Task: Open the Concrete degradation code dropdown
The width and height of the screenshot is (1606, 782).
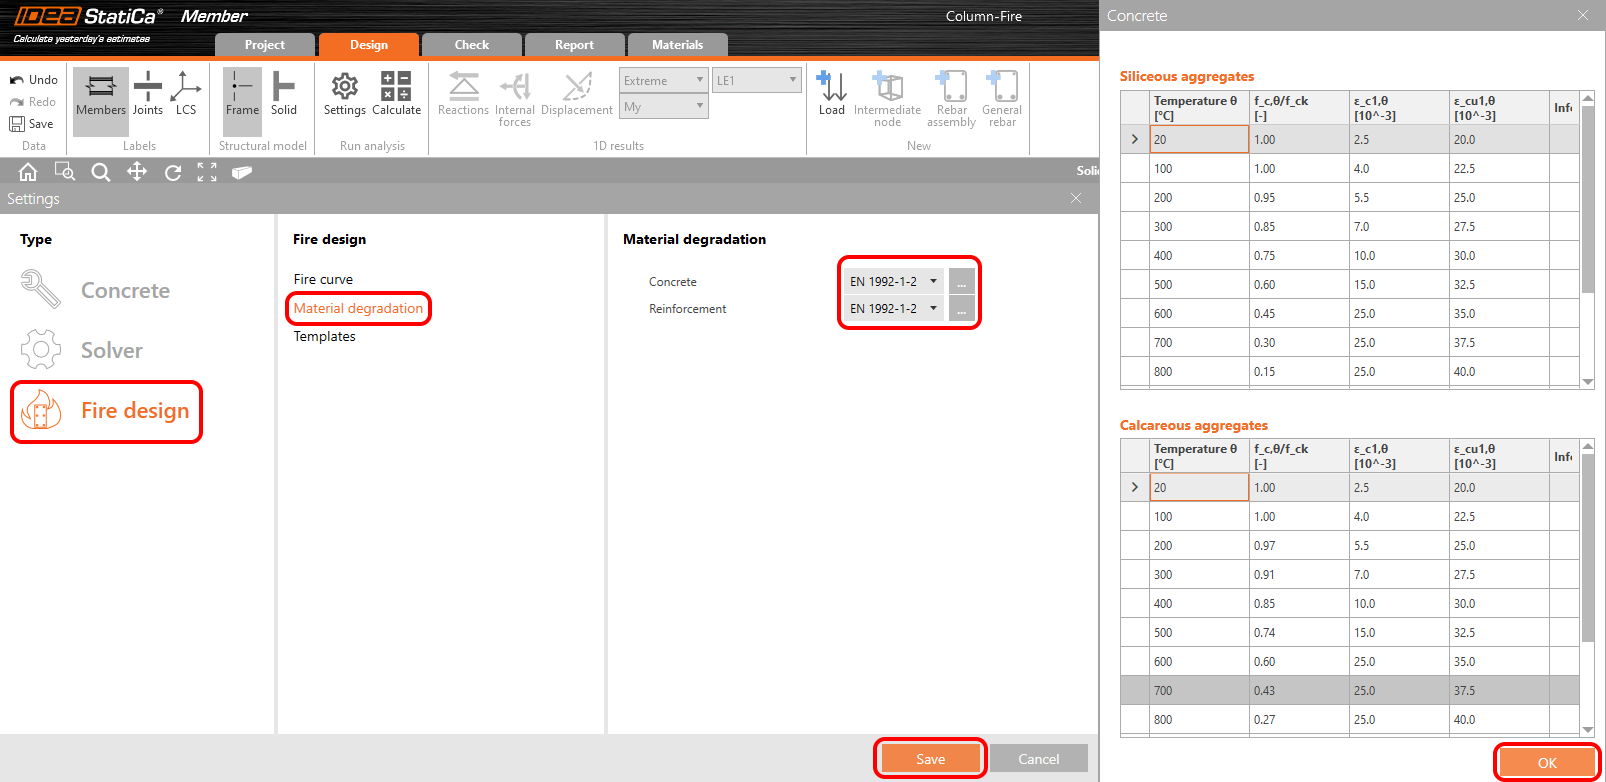Action: [894, 282]
